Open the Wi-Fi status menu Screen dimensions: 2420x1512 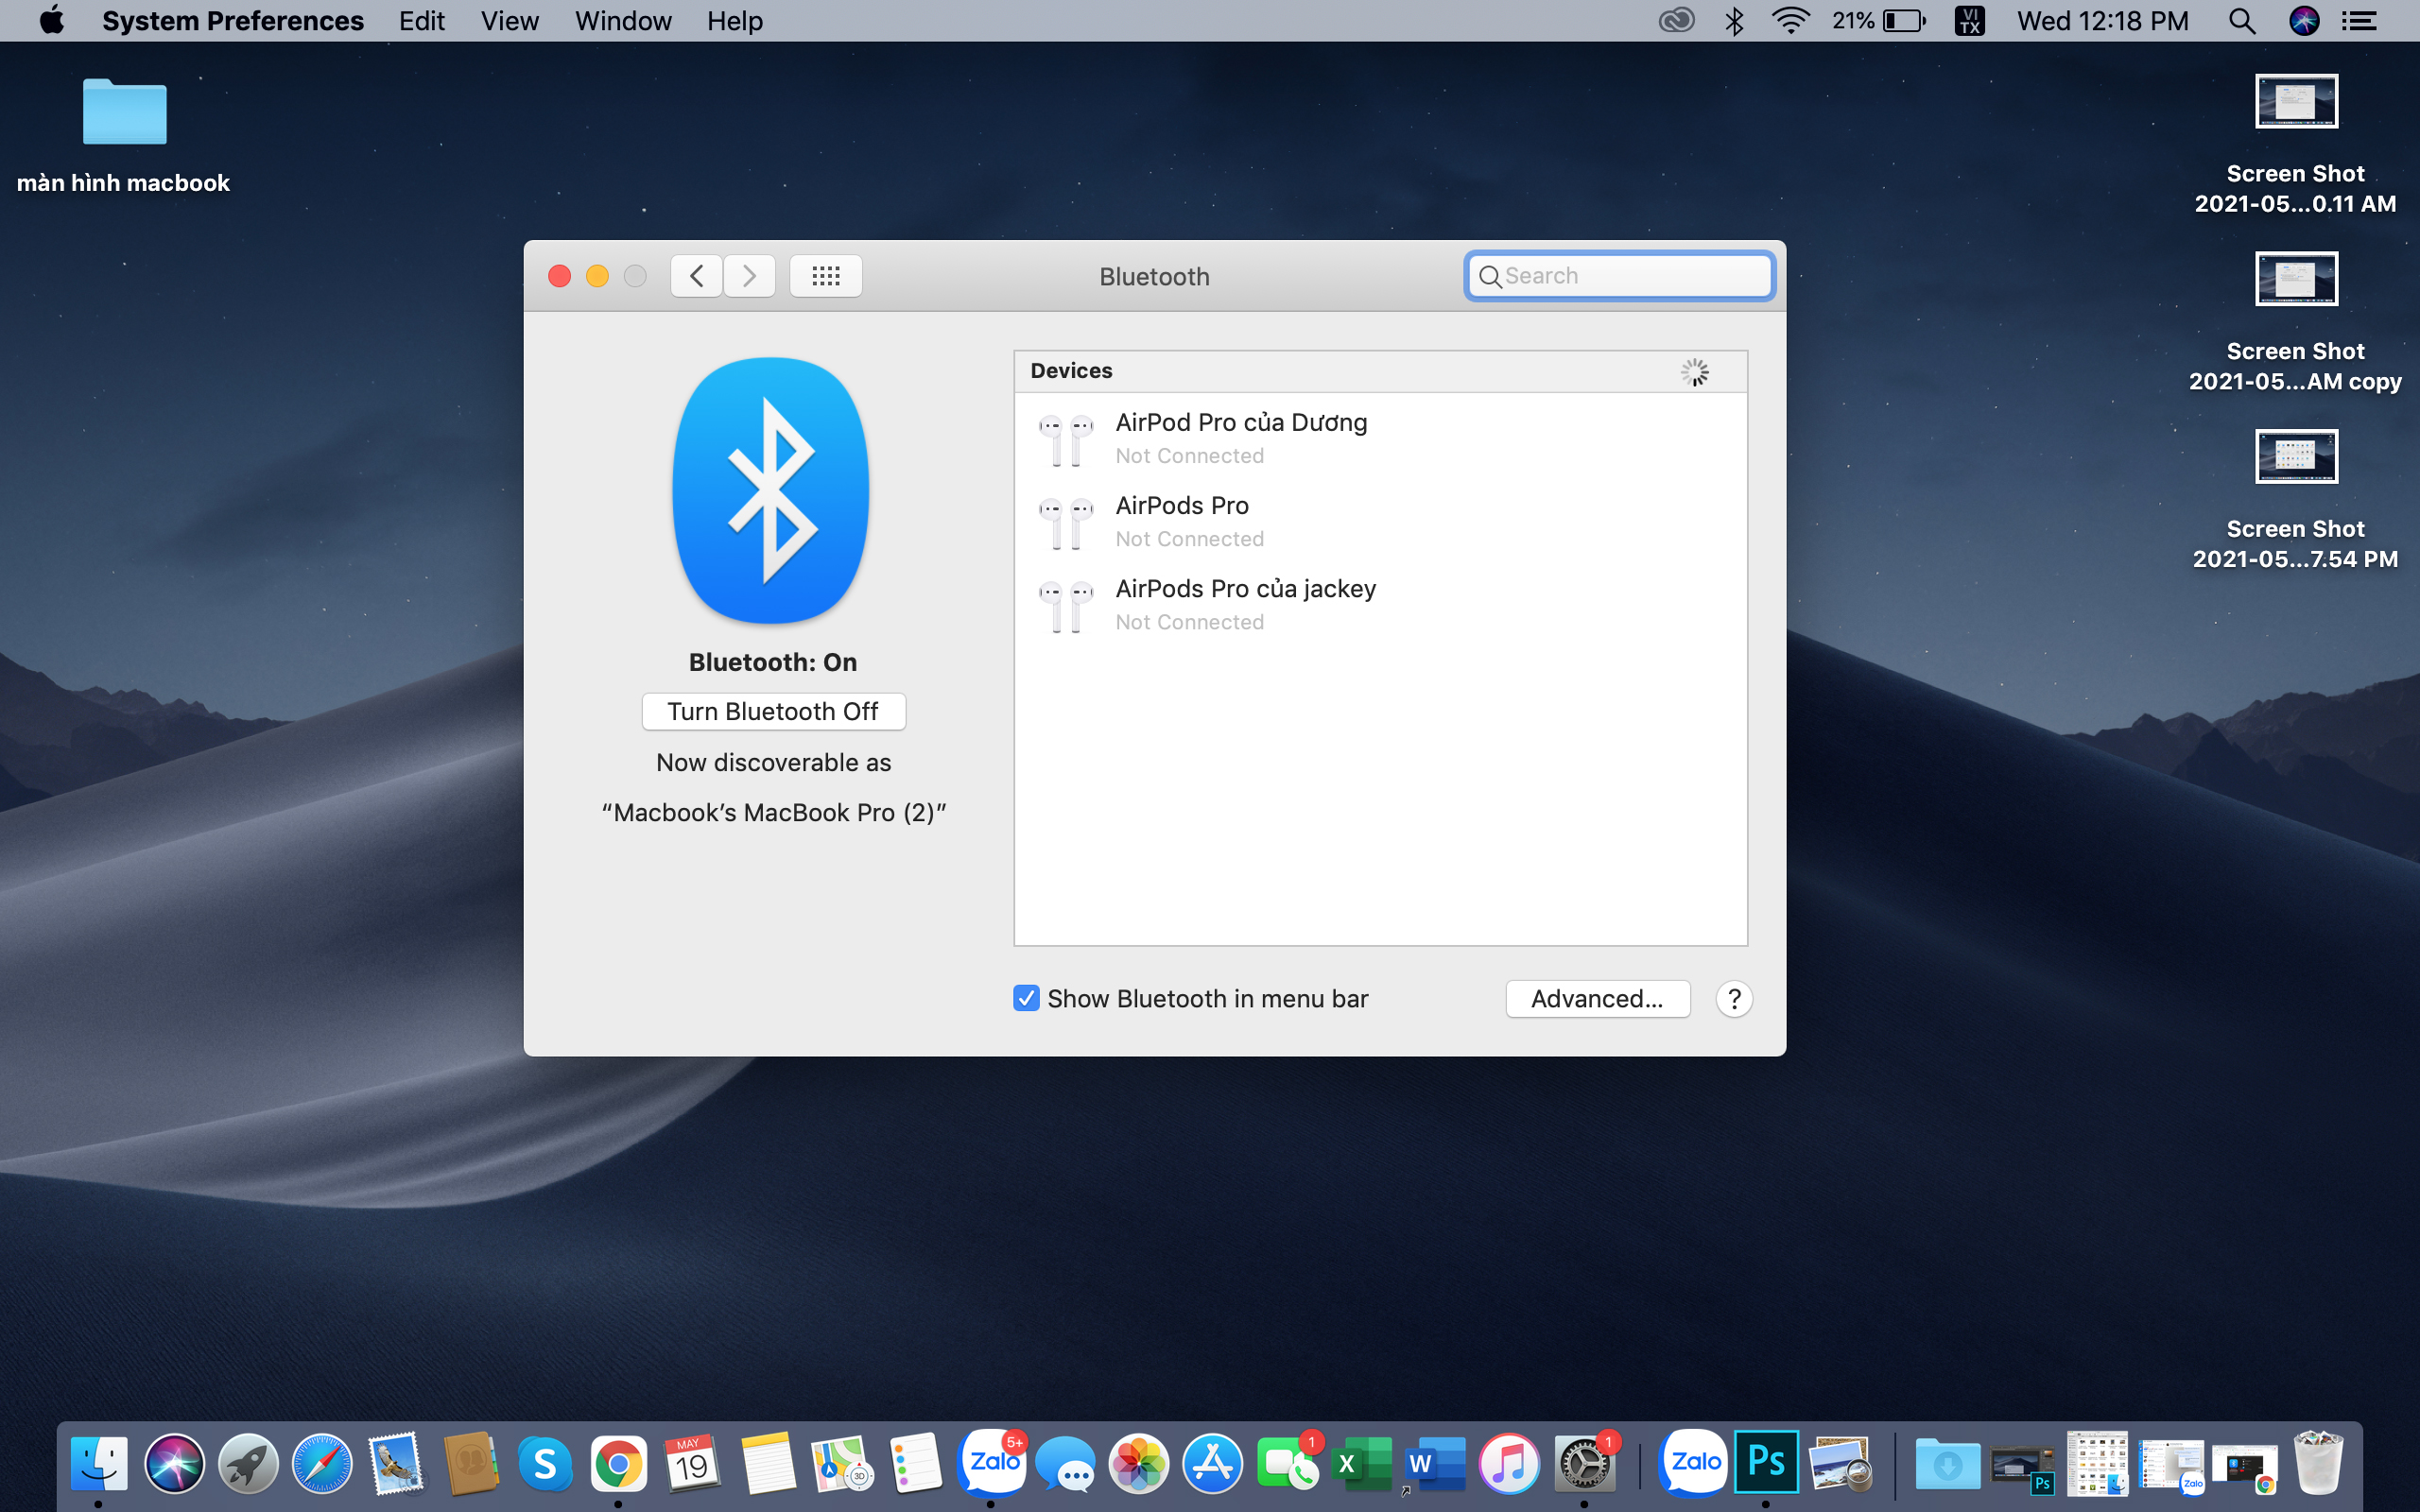(1790, 21)
